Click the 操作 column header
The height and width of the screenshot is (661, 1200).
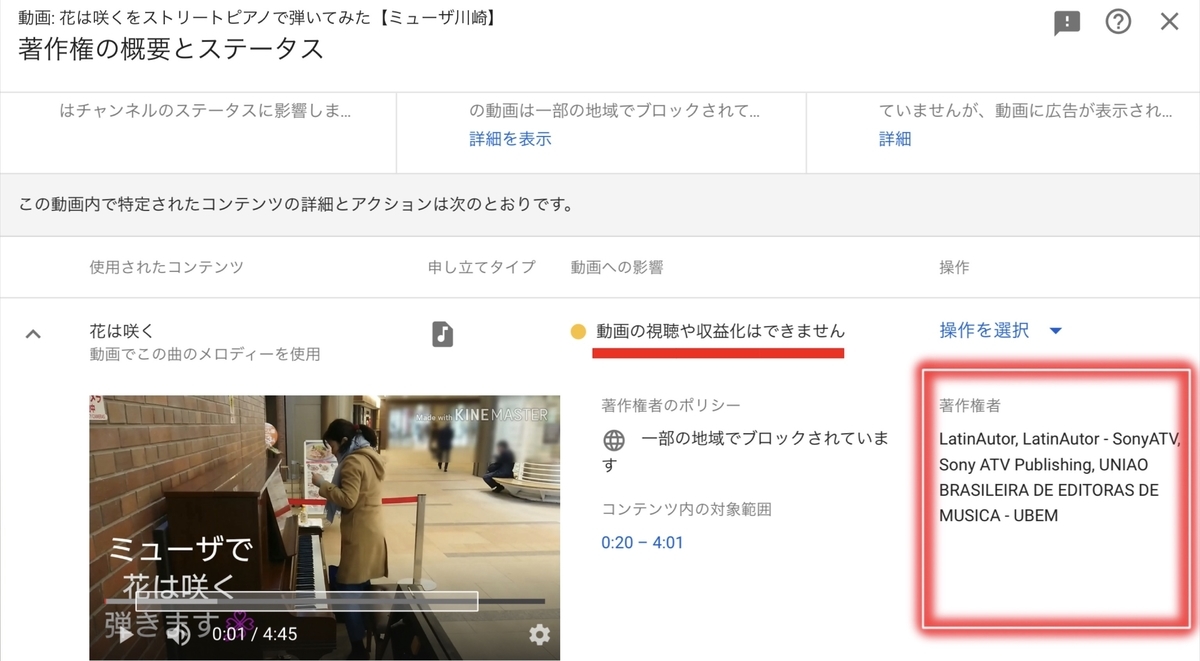[954, 267]
